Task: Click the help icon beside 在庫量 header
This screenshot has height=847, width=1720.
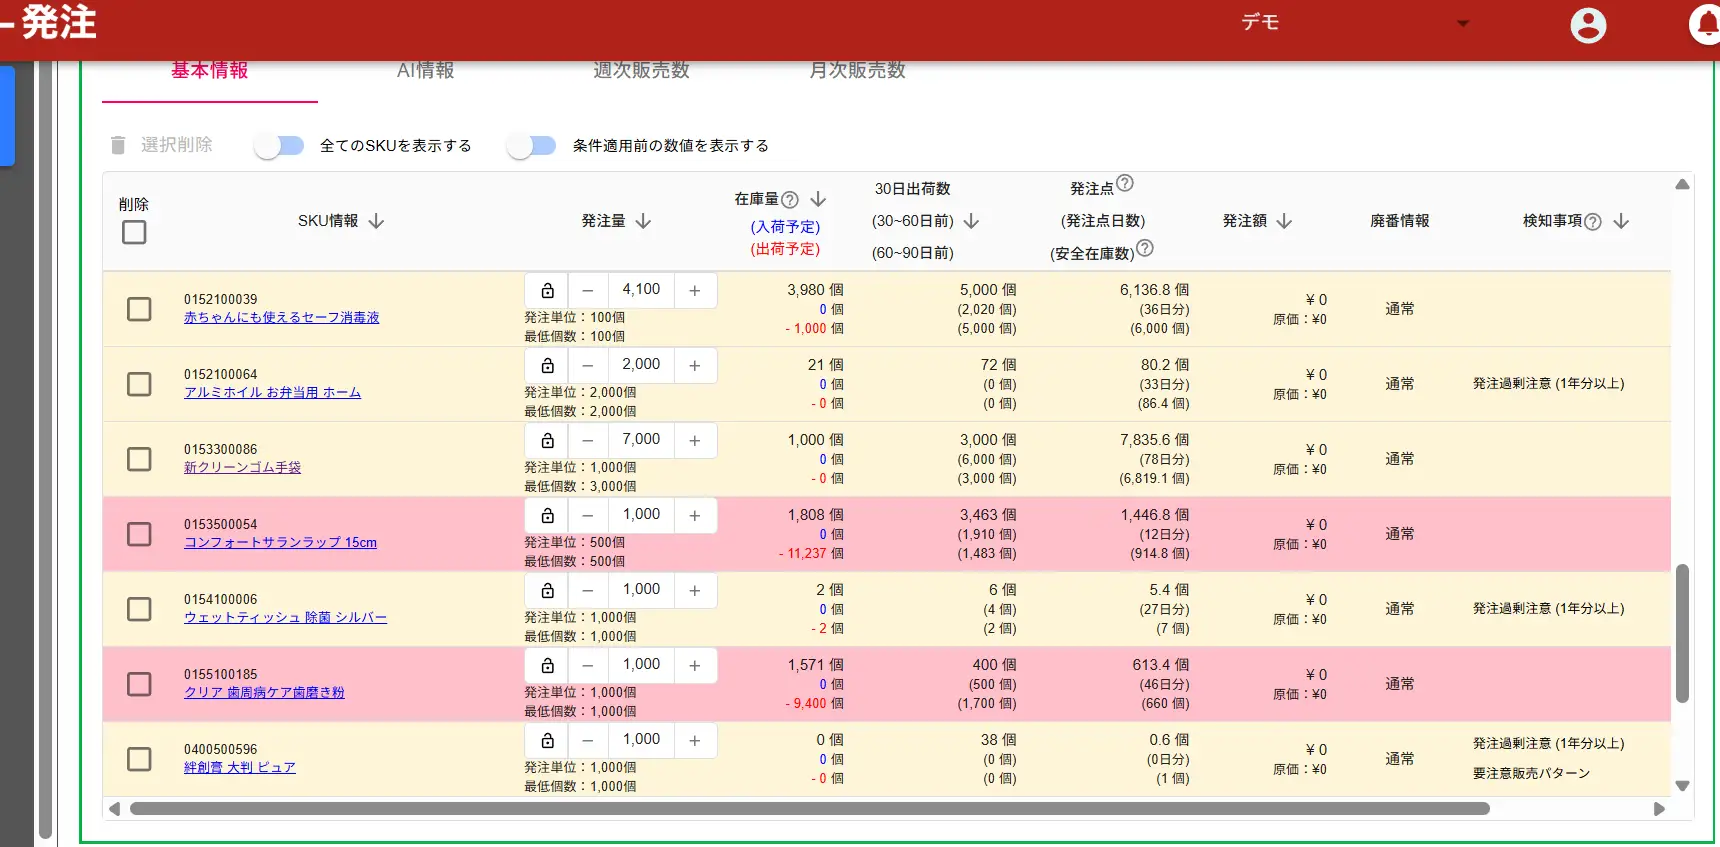Action: point(790,199)
